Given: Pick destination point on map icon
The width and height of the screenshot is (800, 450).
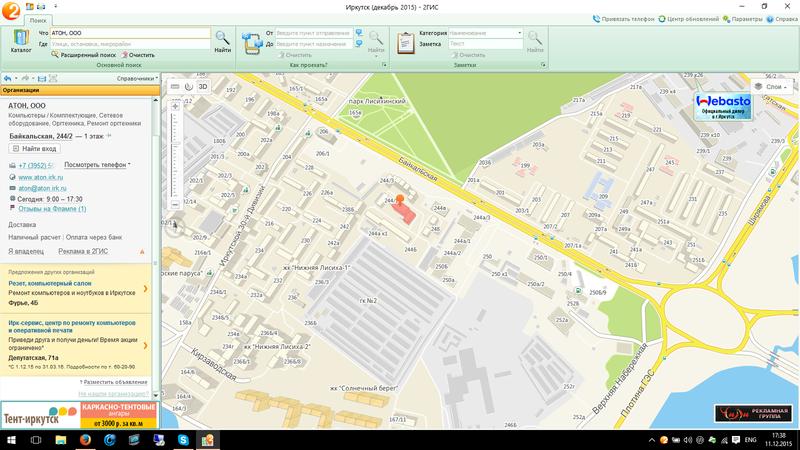Looking at the screenshot, I should click(x=359, y=44).
